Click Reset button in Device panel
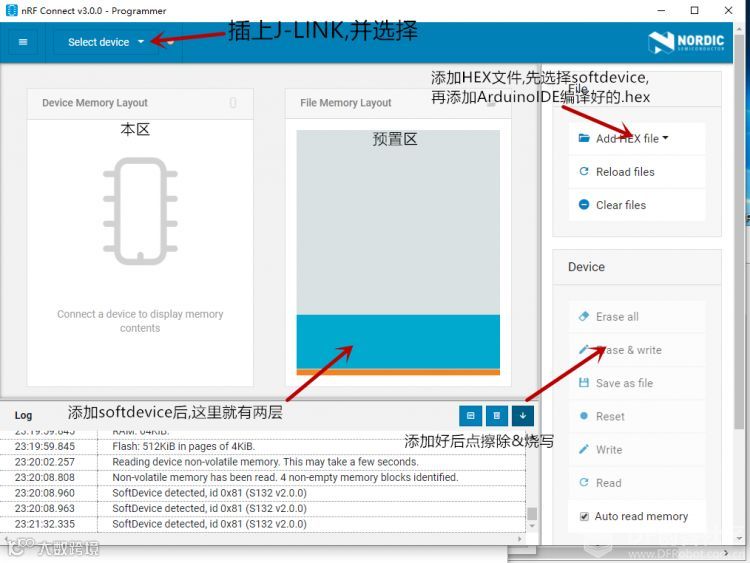 (637, 417)
